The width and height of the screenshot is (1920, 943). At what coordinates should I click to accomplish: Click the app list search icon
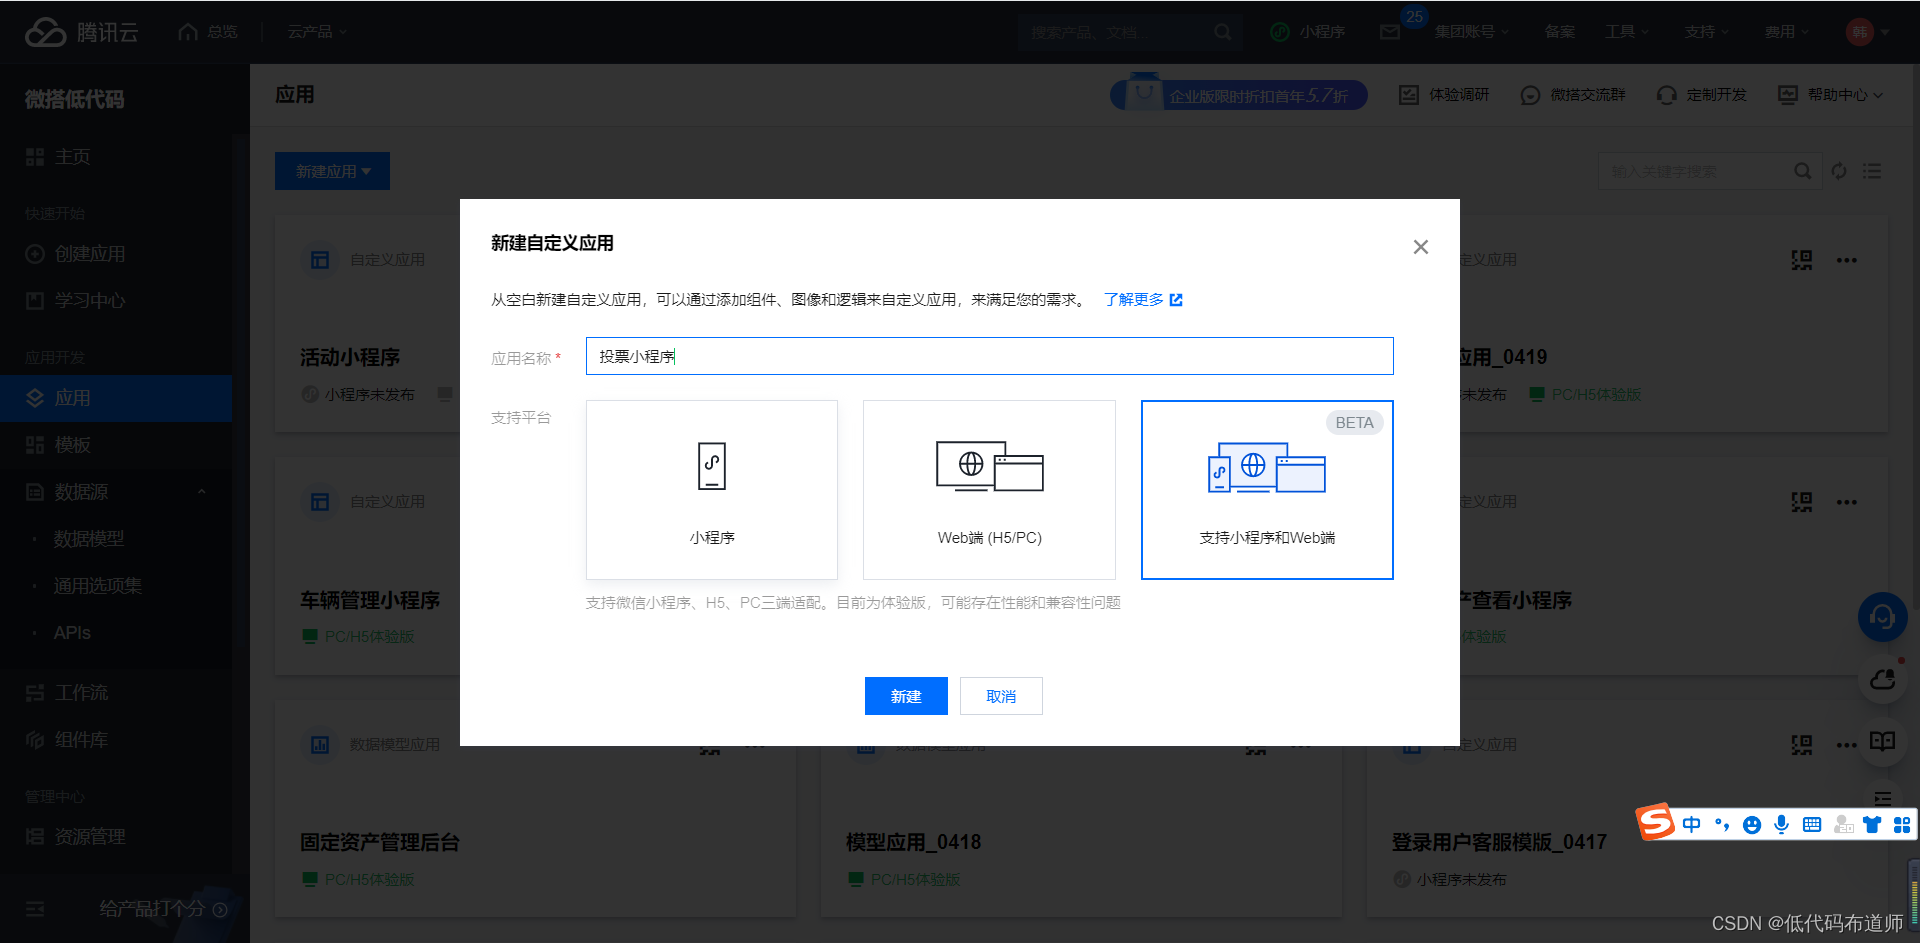coord(1802,171)
